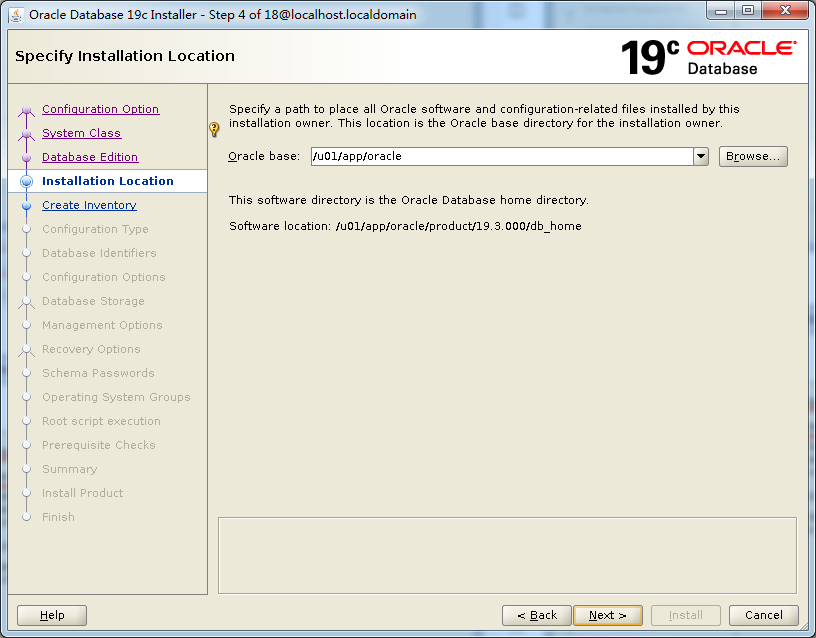Open the installer Help
Screen dimensions: 816x638
pos(51,615)
